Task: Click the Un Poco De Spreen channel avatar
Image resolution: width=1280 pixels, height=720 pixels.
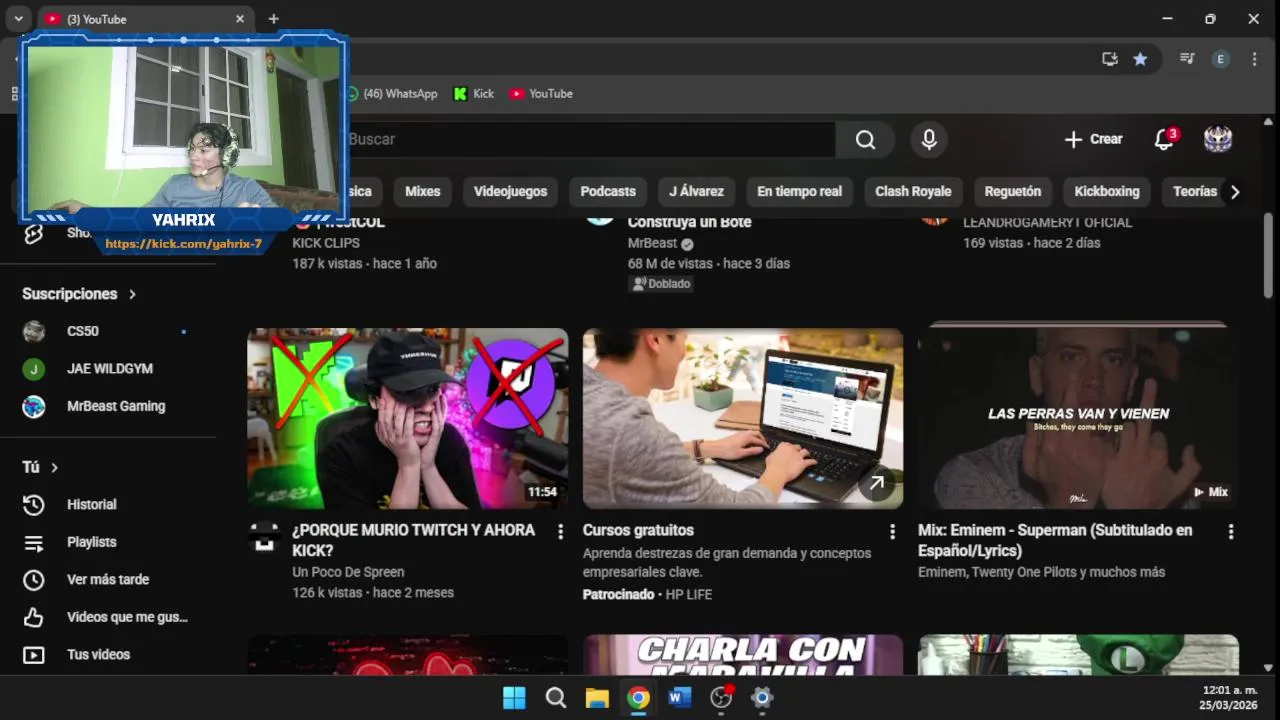Action: [x=264, y=537]
